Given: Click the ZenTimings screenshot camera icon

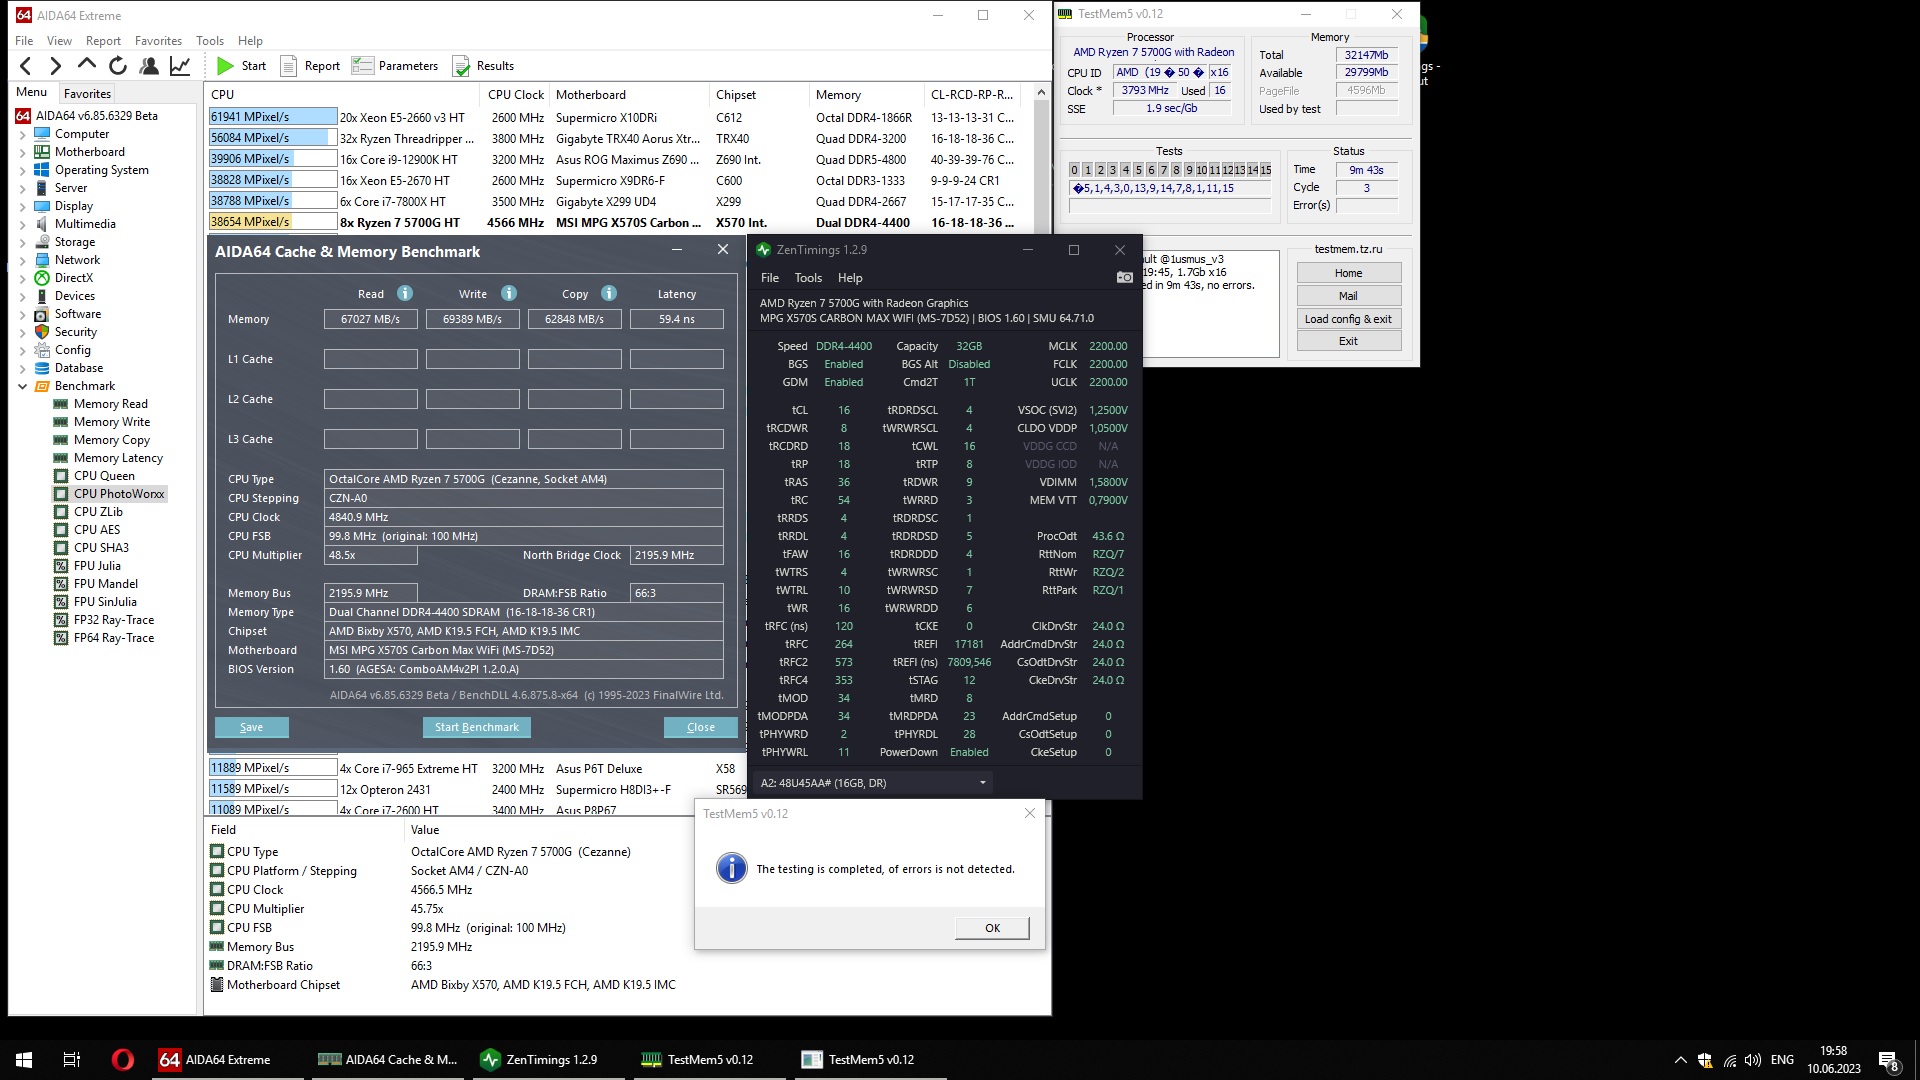Looking at the screenshot, I should (x=1124, y=278).
